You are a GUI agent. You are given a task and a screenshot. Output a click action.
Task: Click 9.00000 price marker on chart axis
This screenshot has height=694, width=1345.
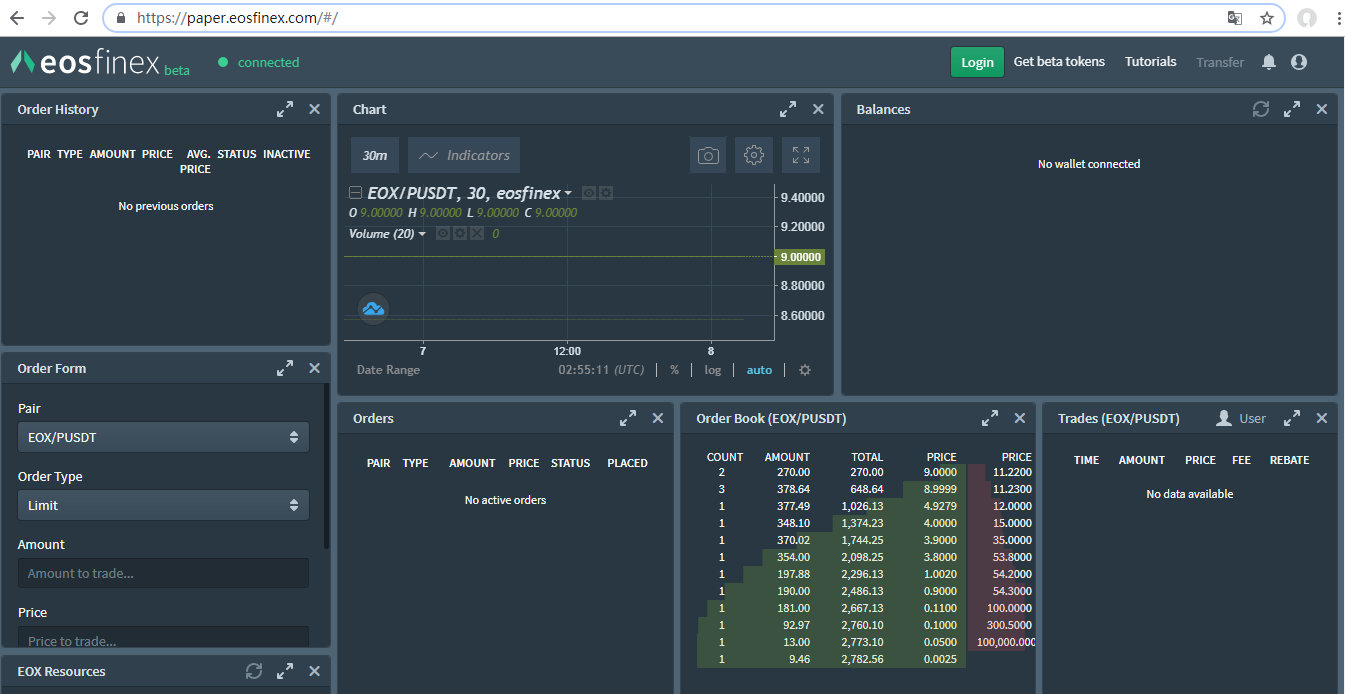(800, 257)
